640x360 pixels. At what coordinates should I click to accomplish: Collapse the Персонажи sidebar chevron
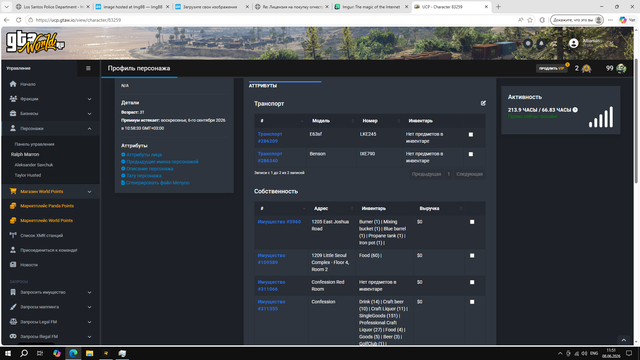(x=89, y=128)
